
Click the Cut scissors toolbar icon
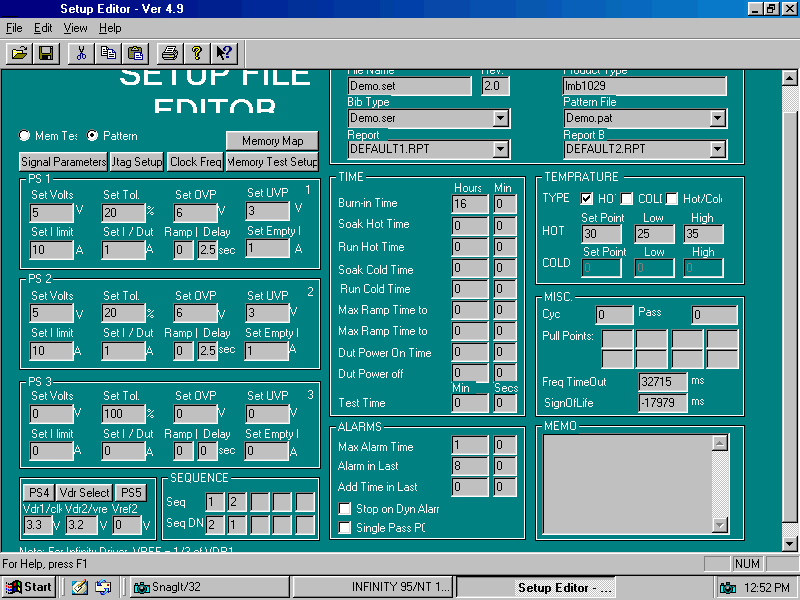point(82,53)
